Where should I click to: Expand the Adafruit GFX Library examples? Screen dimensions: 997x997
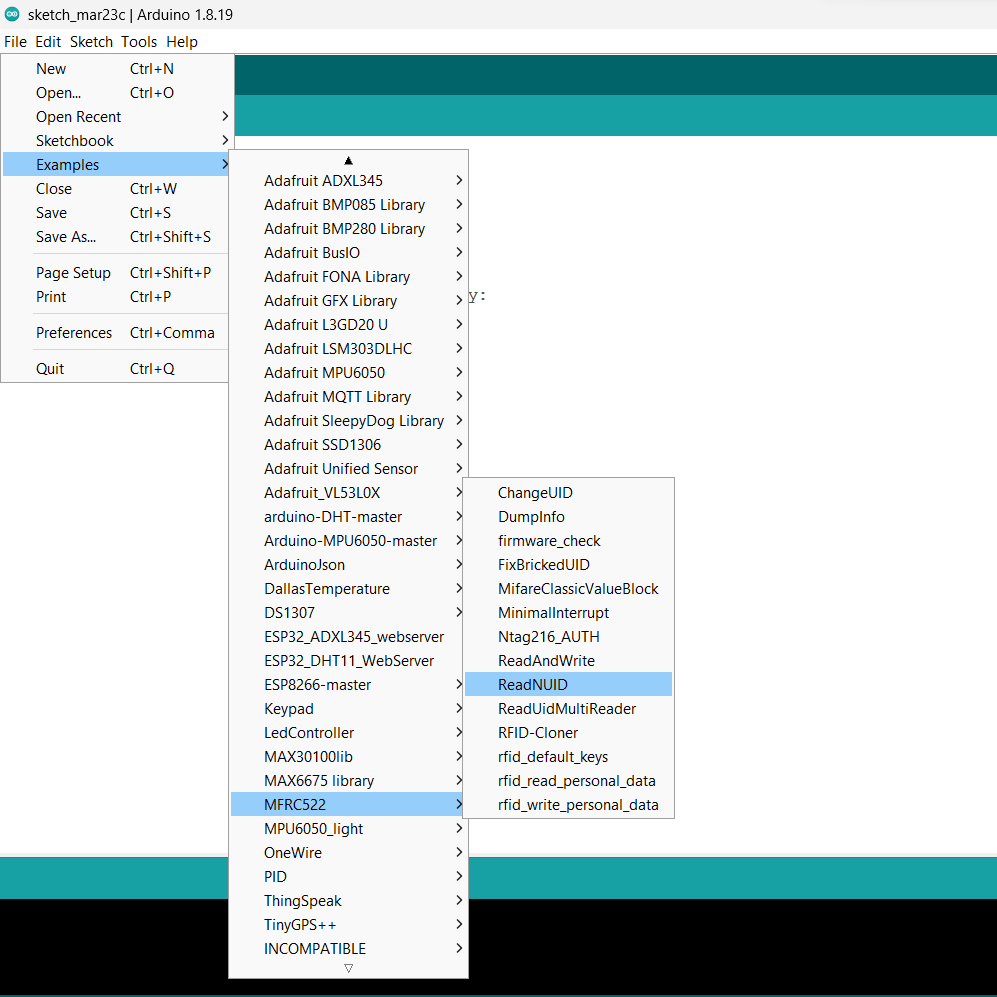458,300
